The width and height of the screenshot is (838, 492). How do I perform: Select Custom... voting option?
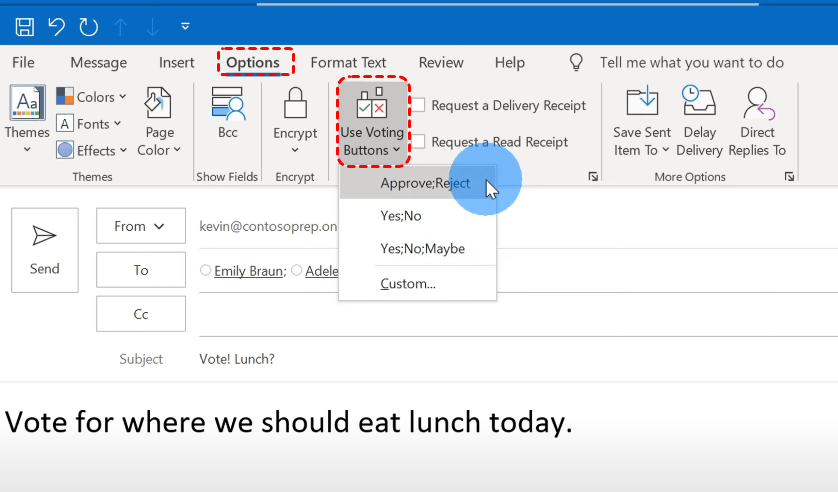[x=417, y=284]
